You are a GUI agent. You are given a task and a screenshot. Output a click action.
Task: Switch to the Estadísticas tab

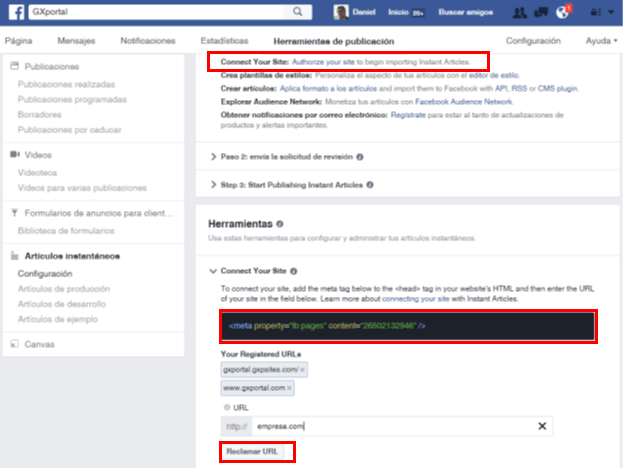[224, 41]
